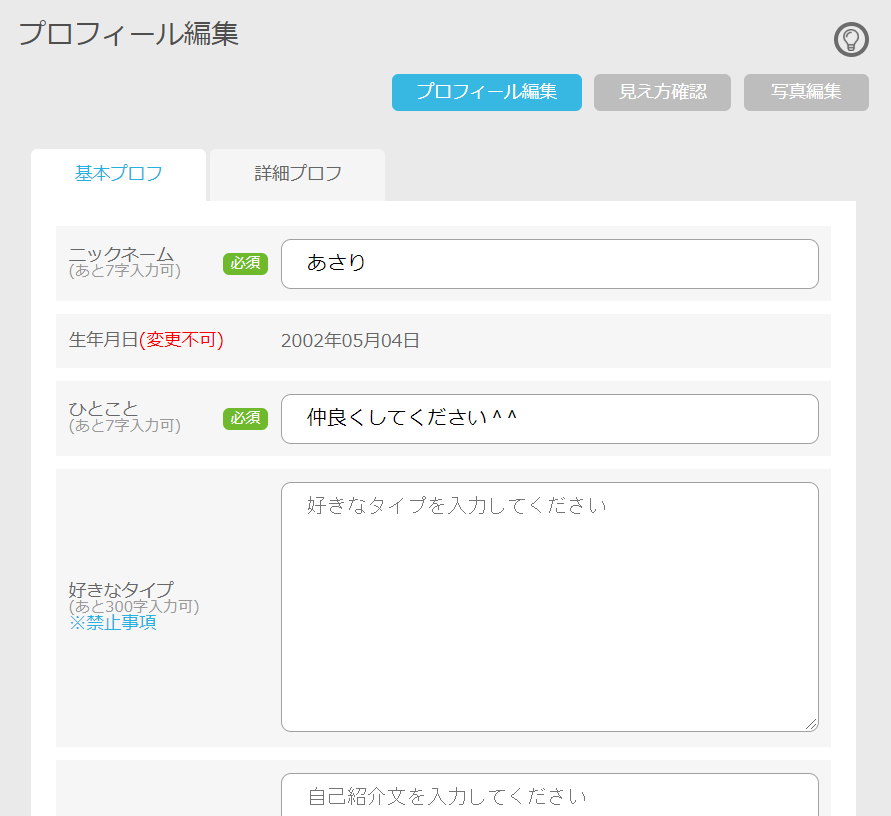Focus the ひとこと field with 仲良くしてください
The height and width of the screenshot is (816, 891).
(x=549, y=419)
